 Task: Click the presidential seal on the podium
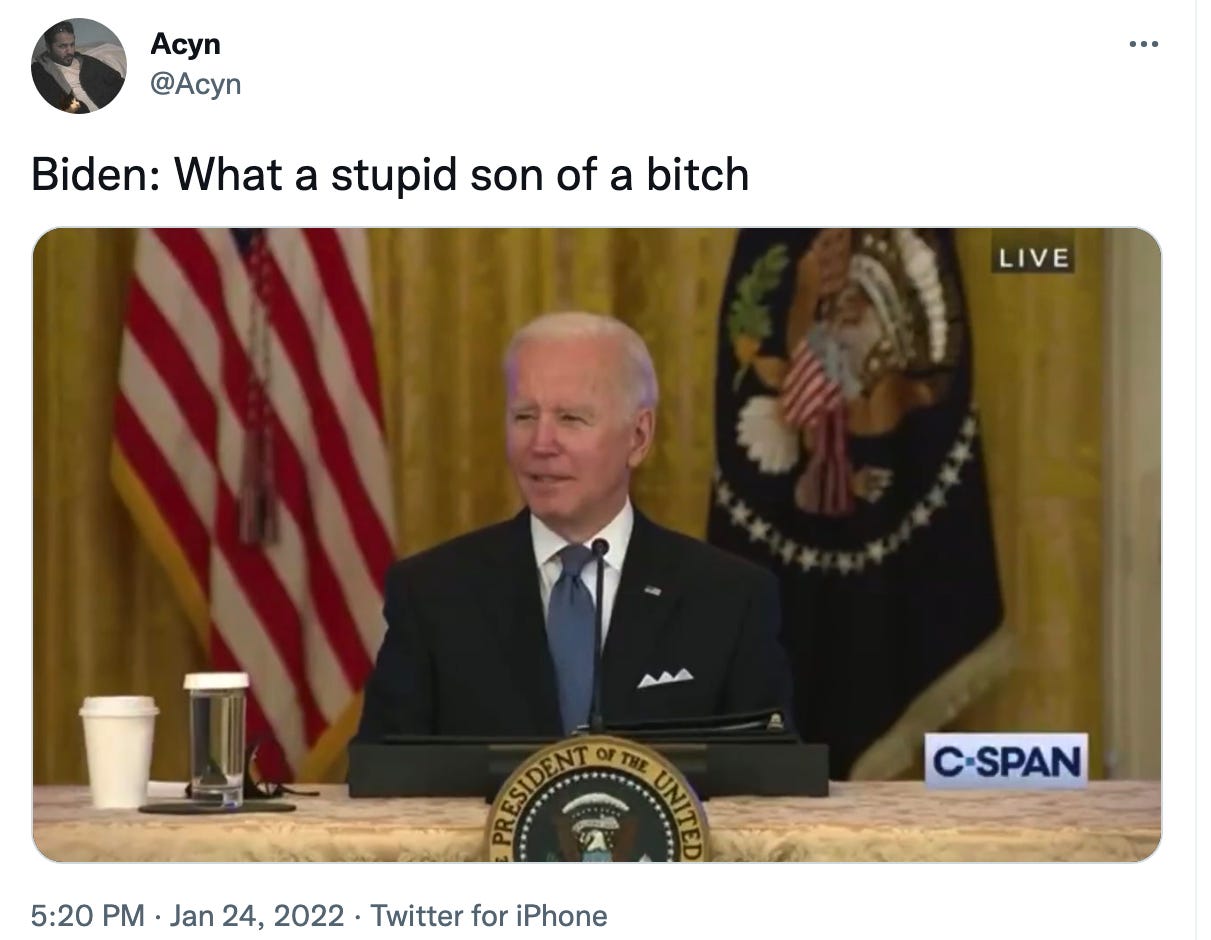pos(597,802)
